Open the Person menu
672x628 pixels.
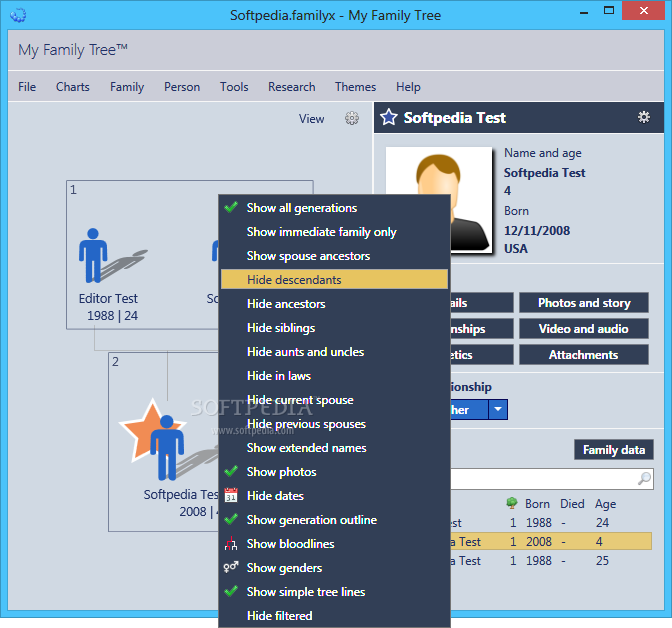(182, 87)
